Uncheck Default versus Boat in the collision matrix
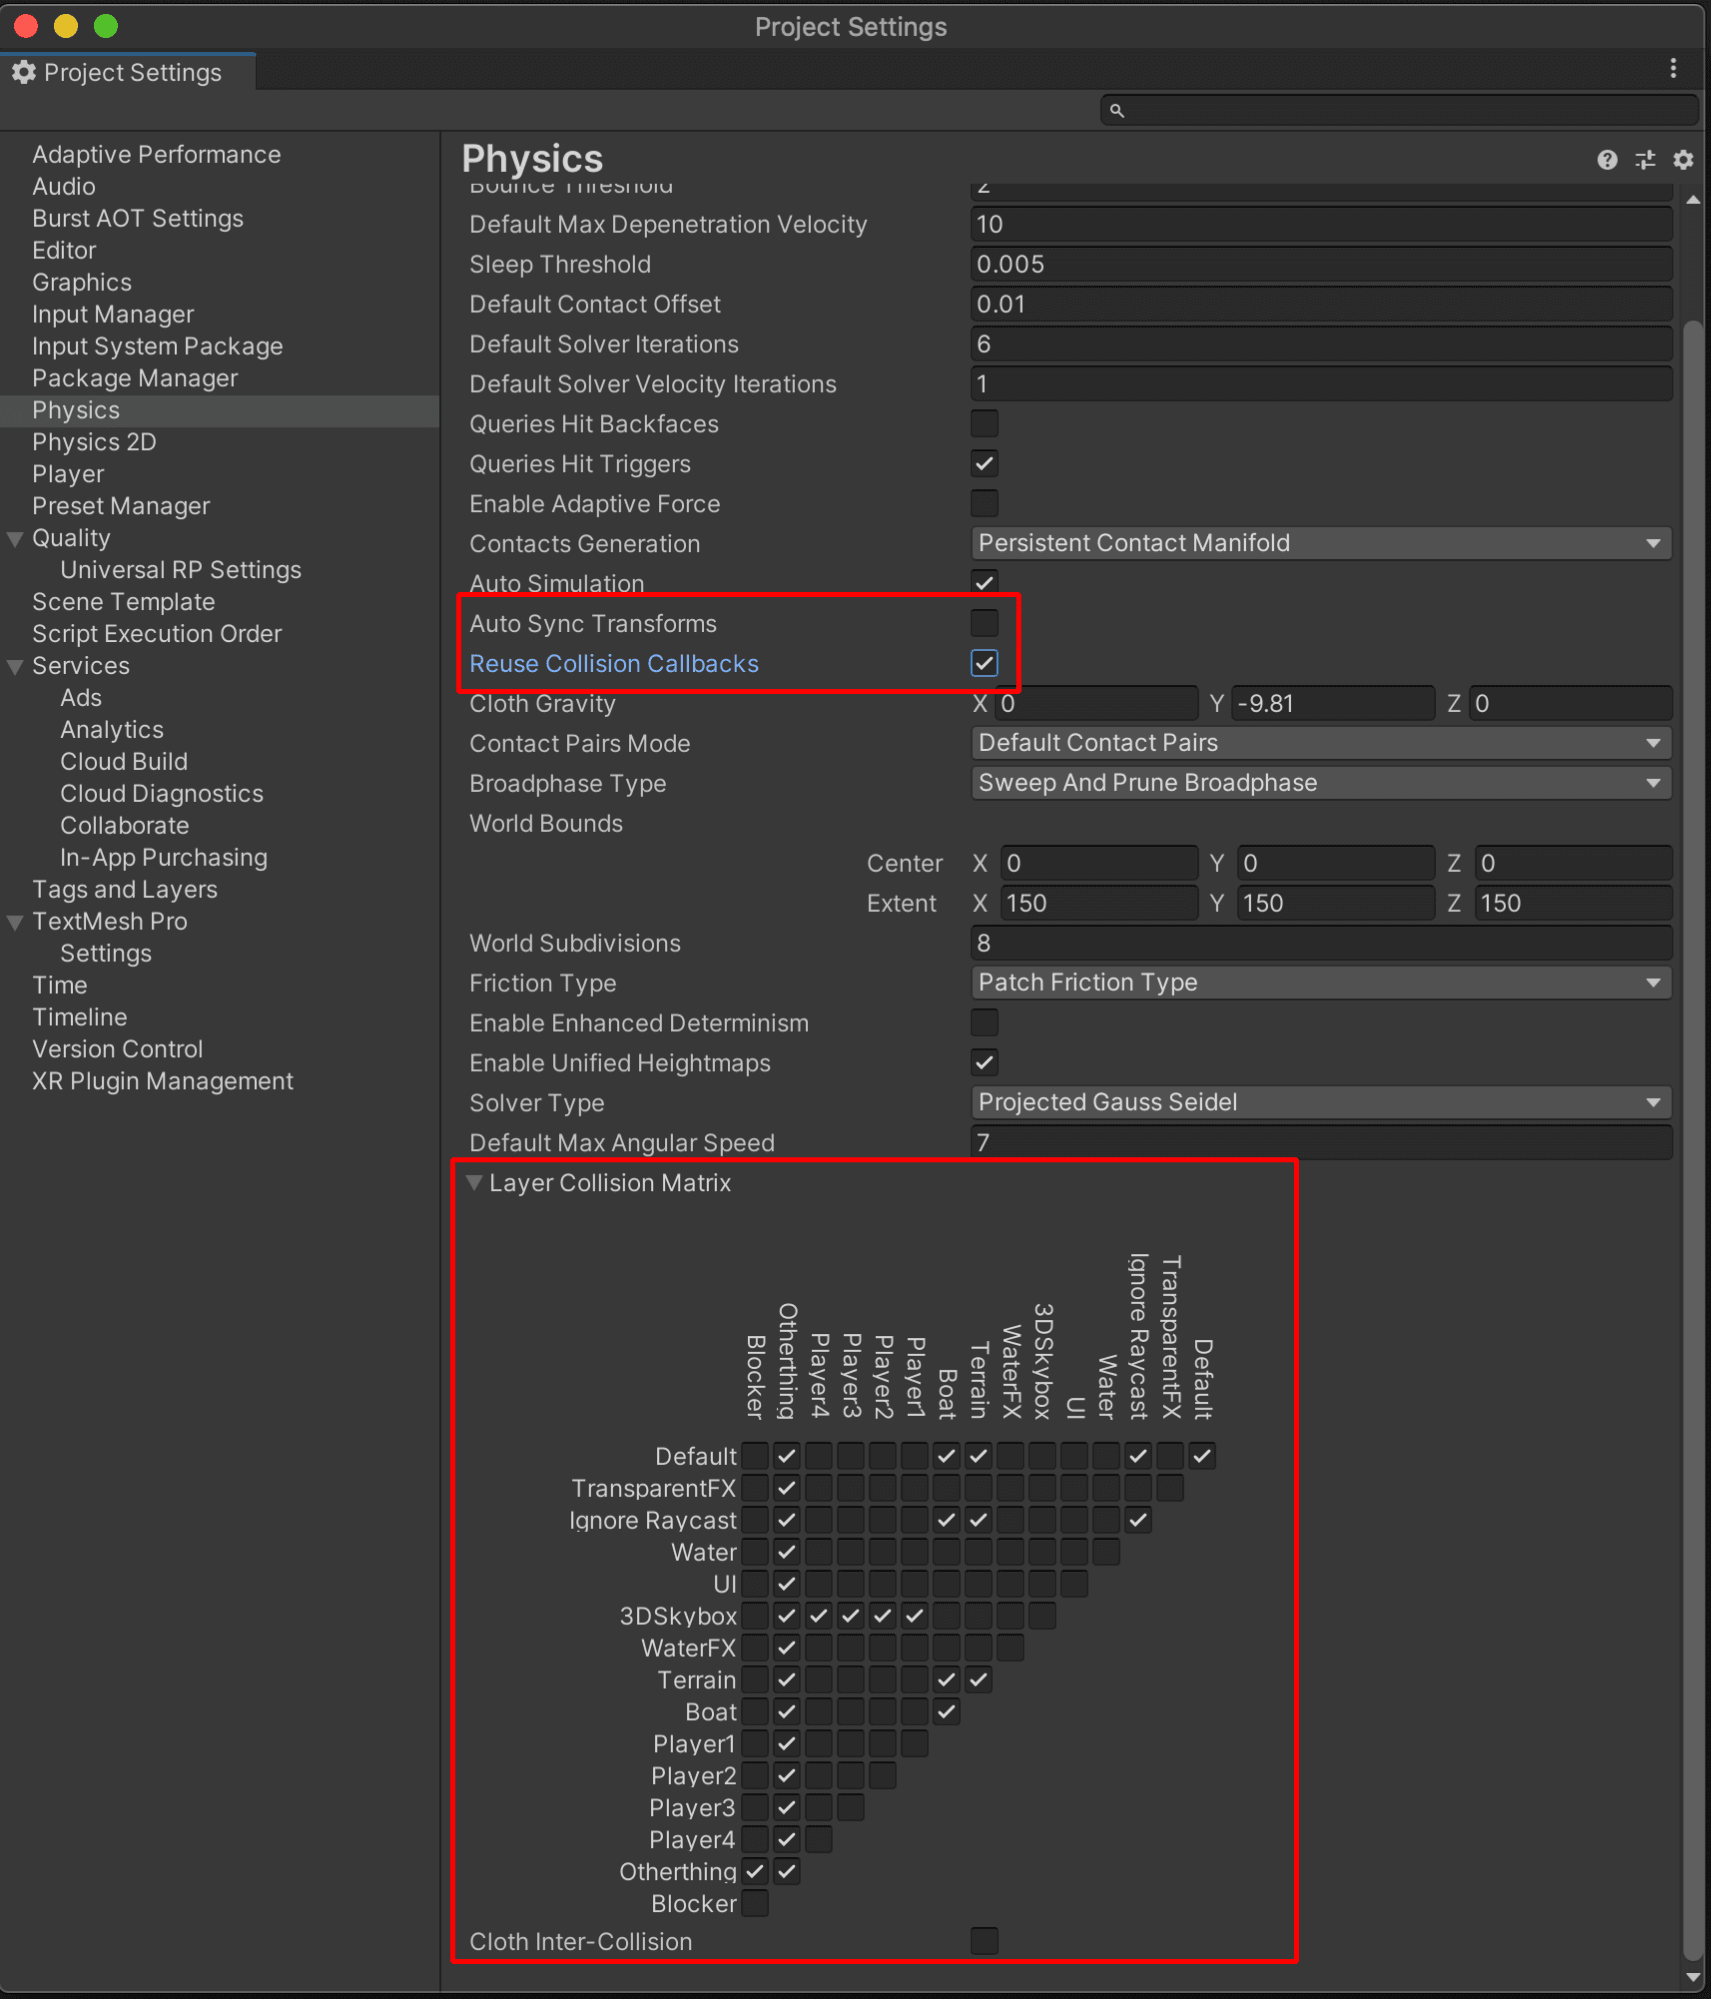1712x1999 pixels. click(946, 1456)
